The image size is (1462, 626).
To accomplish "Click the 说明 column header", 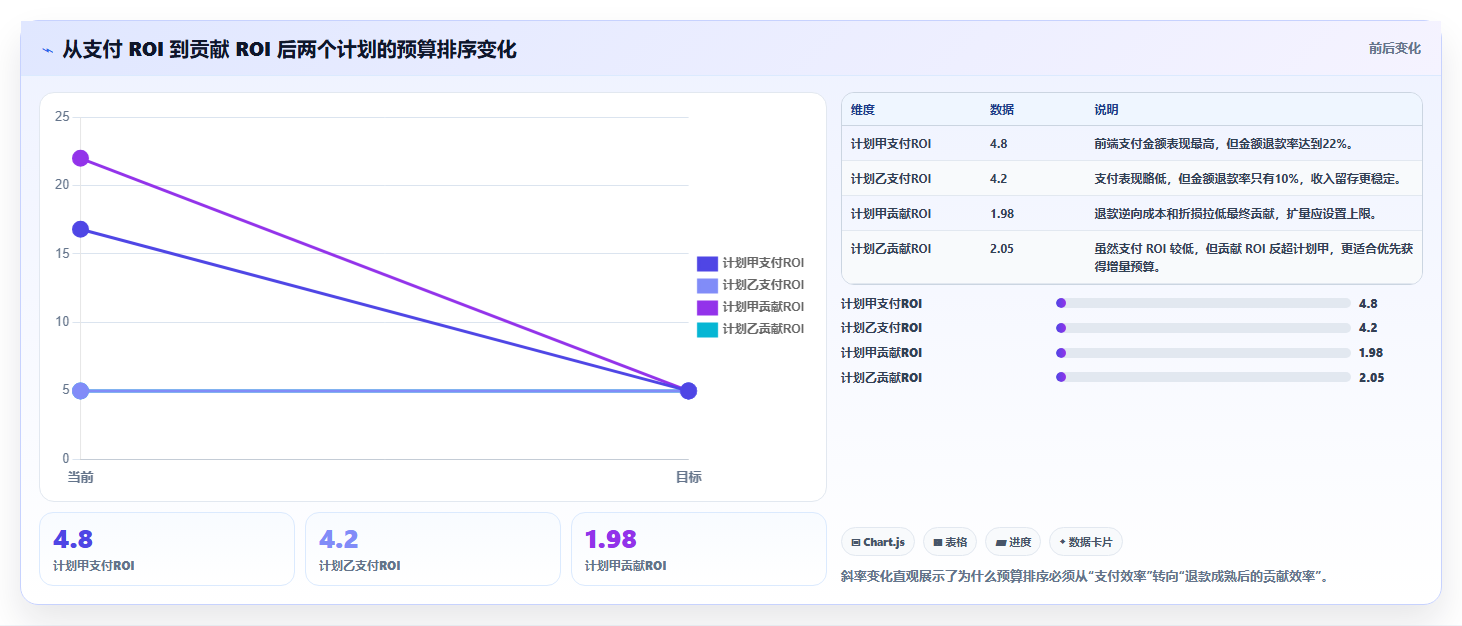I will tap(1106, 110).
